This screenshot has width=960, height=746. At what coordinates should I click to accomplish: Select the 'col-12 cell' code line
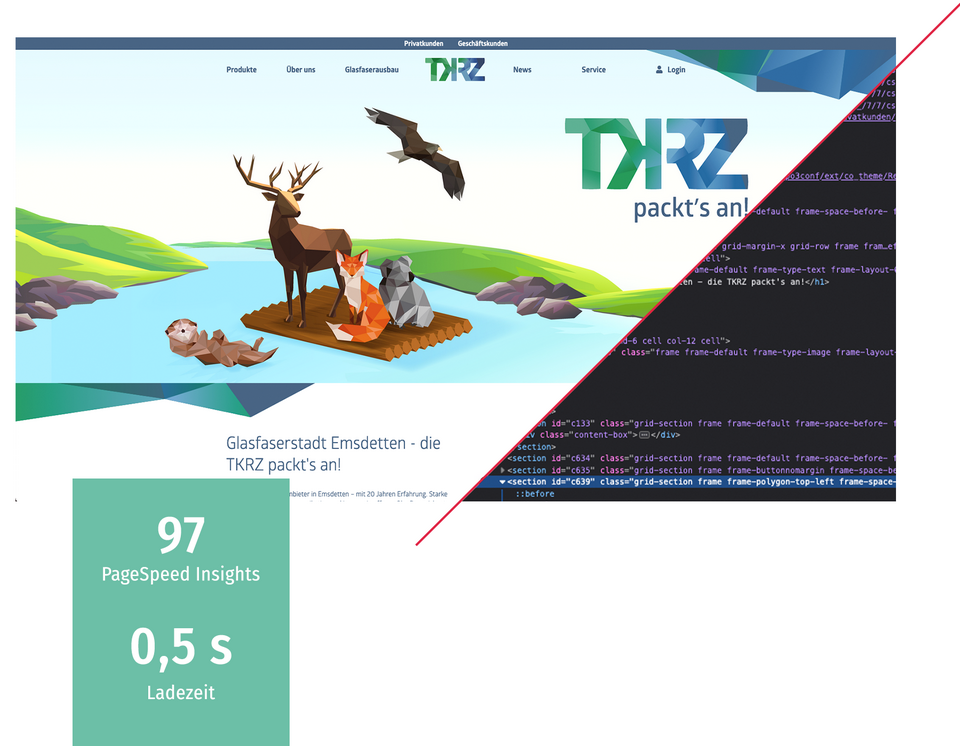pos(675,341)
